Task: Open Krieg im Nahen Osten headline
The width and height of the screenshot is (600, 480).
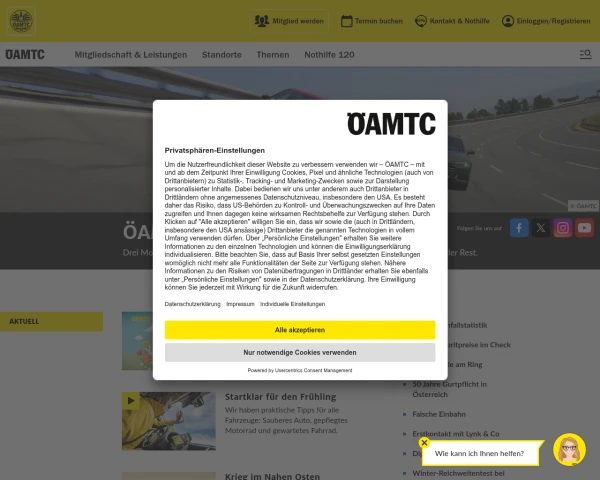Action: pyautogui.click(x=272, y=476)
